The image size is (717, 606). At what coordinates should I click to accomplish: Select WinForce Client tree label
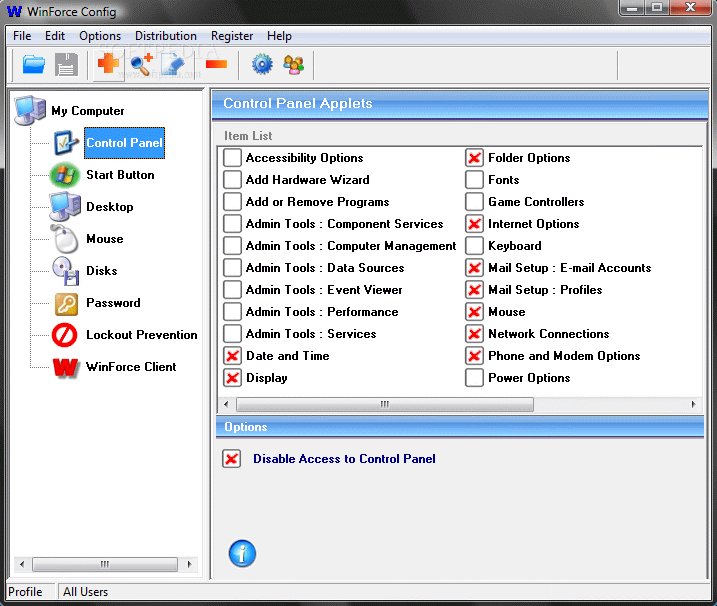point(131,367)
